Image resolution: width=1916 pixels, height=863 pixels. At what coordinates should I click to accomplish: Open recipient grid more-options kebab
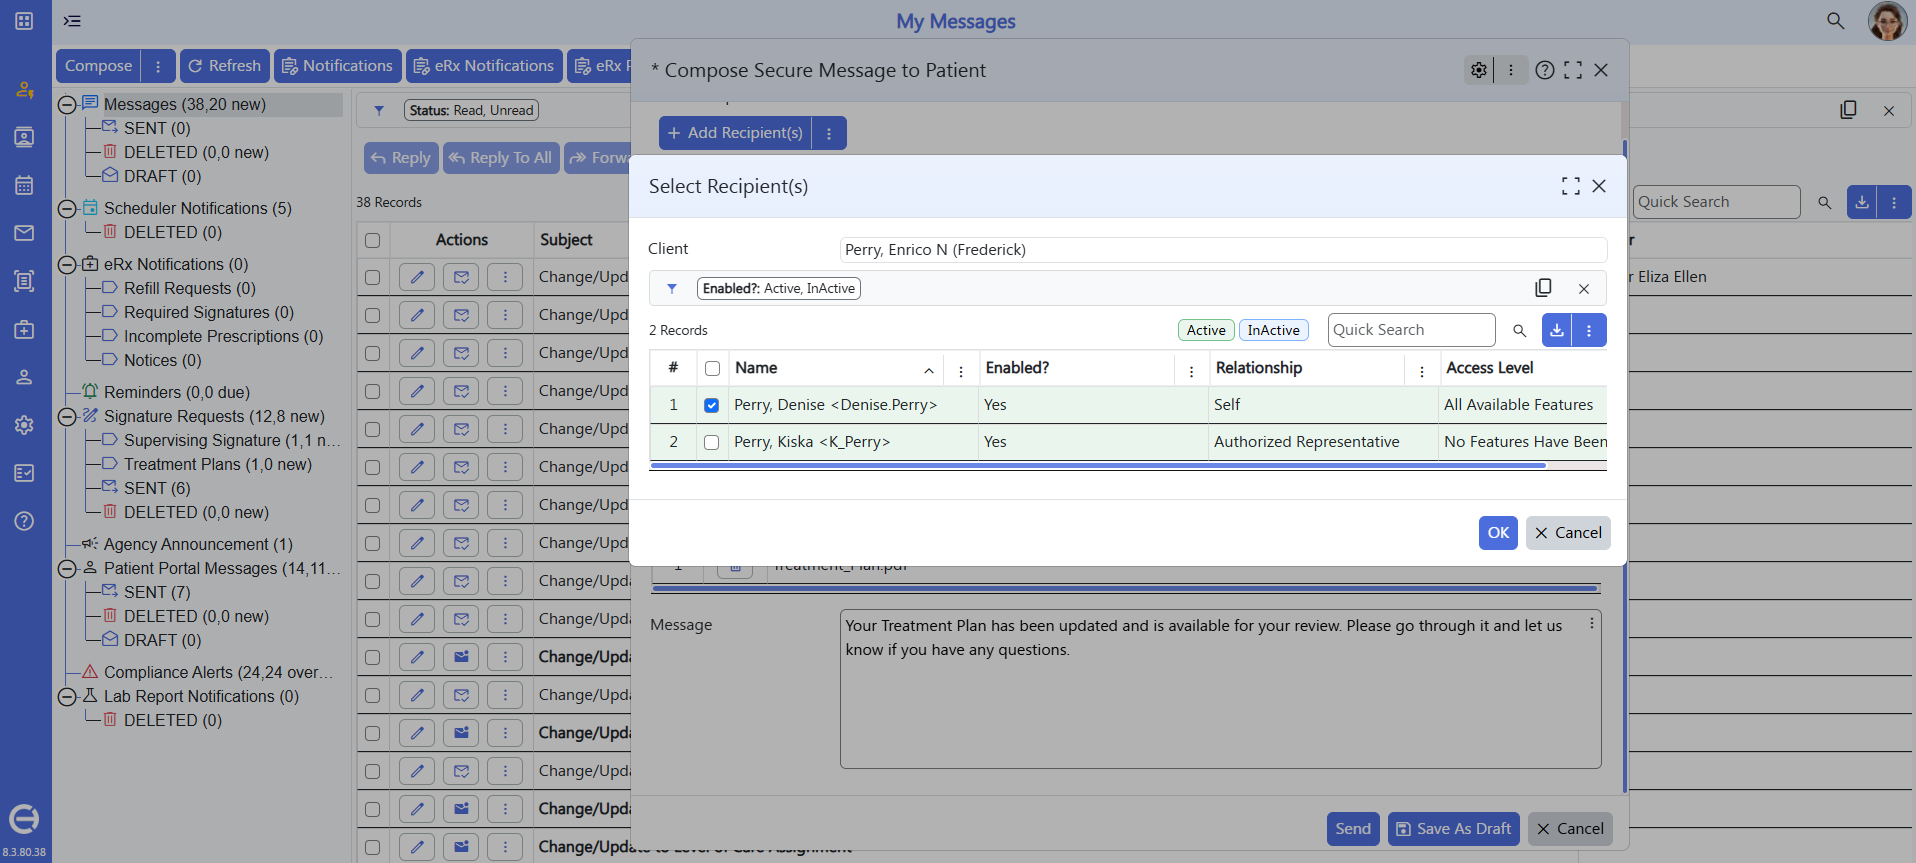tap(1589, 330)
